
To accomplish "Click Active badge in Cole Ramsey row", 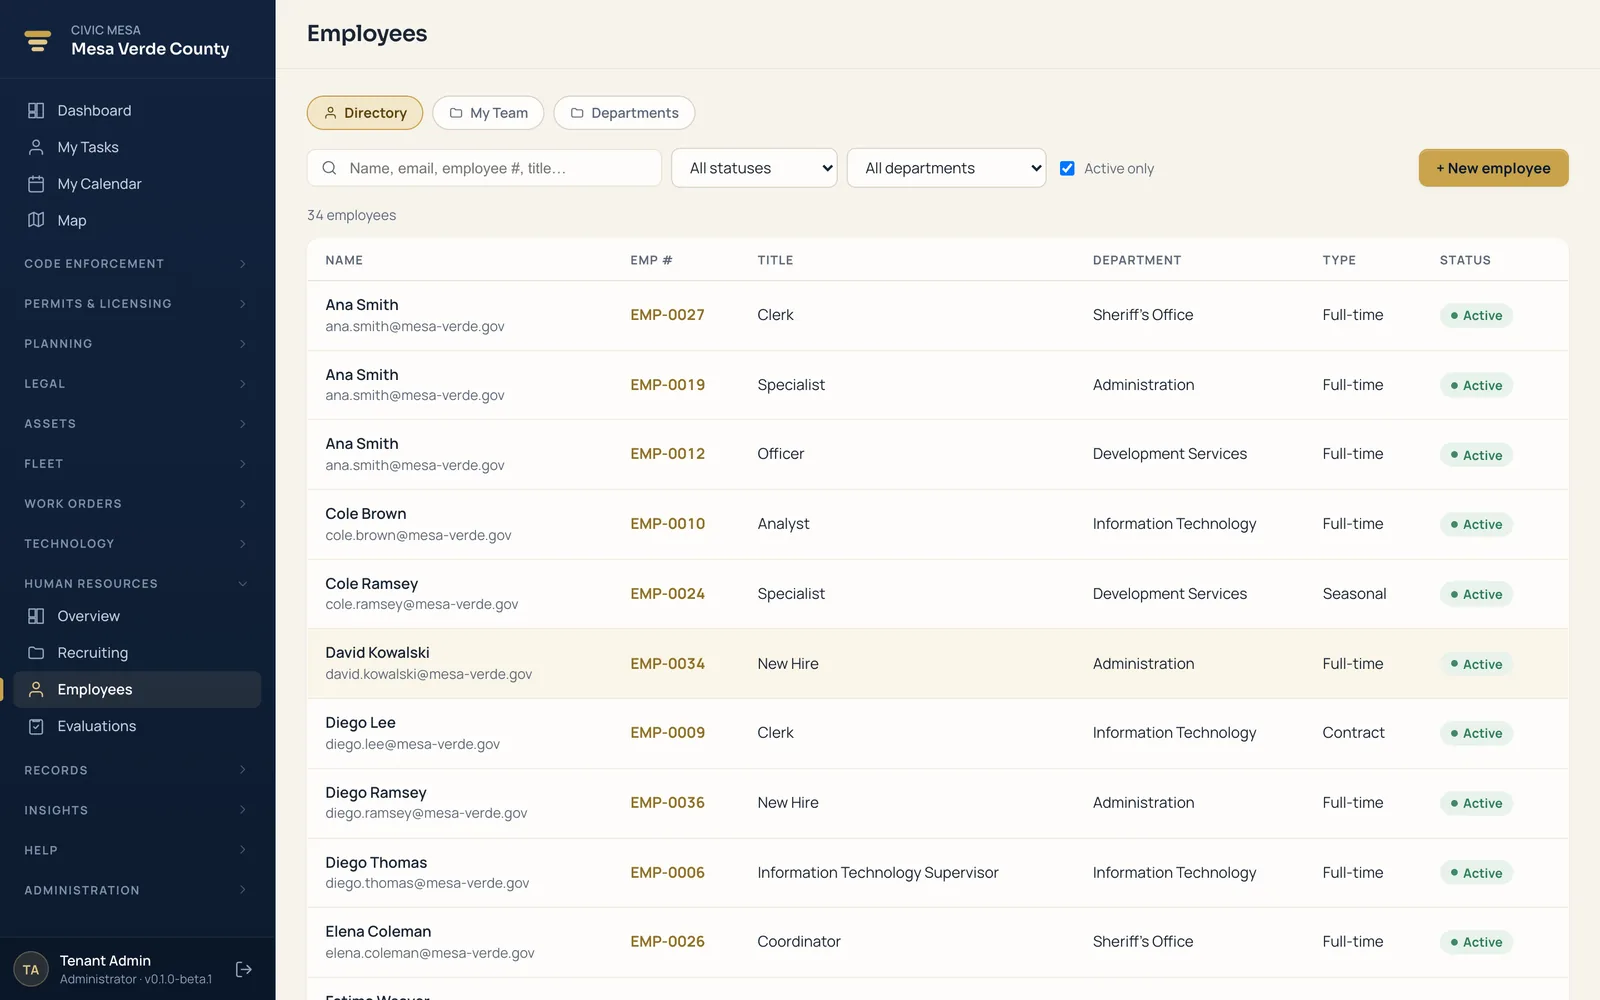I will 1476,594.
